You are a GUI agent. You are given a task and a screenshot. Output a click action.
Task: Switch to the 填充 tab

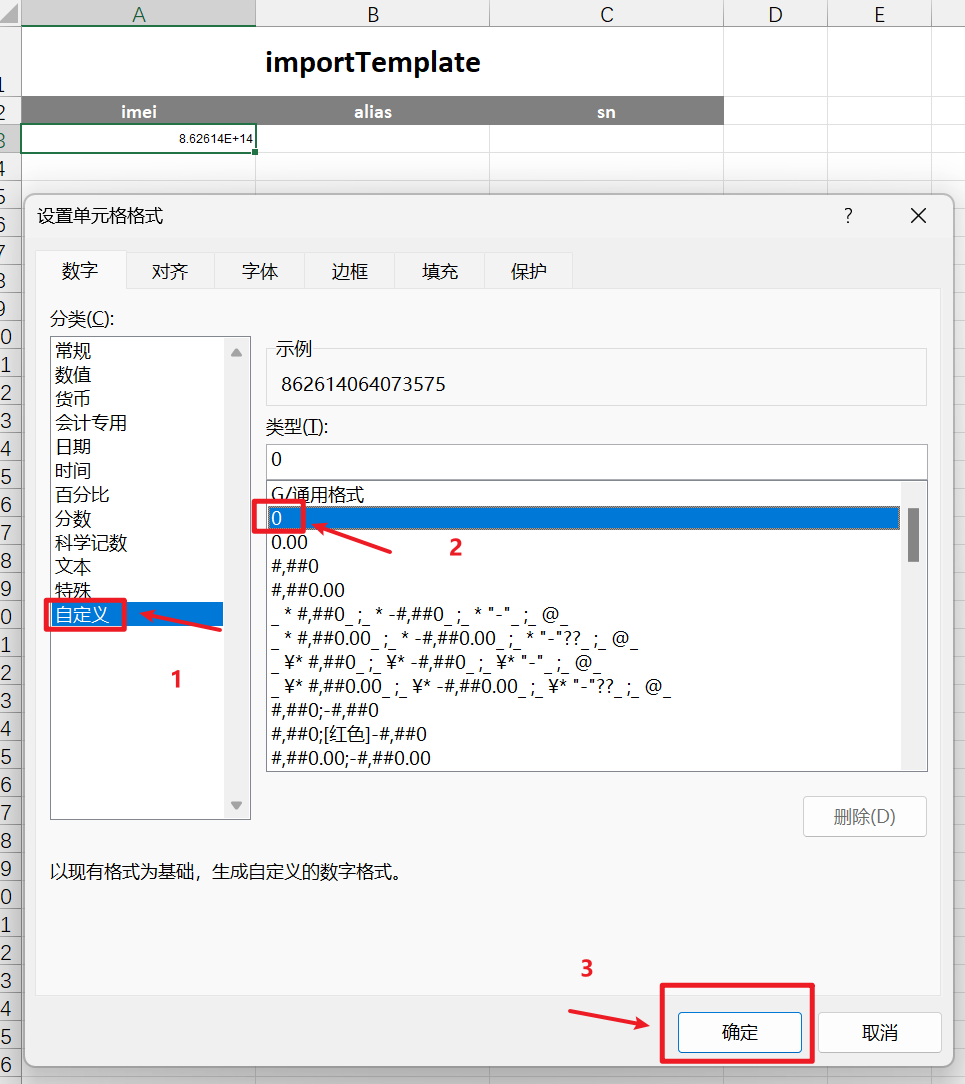click(x=438, y=270)
